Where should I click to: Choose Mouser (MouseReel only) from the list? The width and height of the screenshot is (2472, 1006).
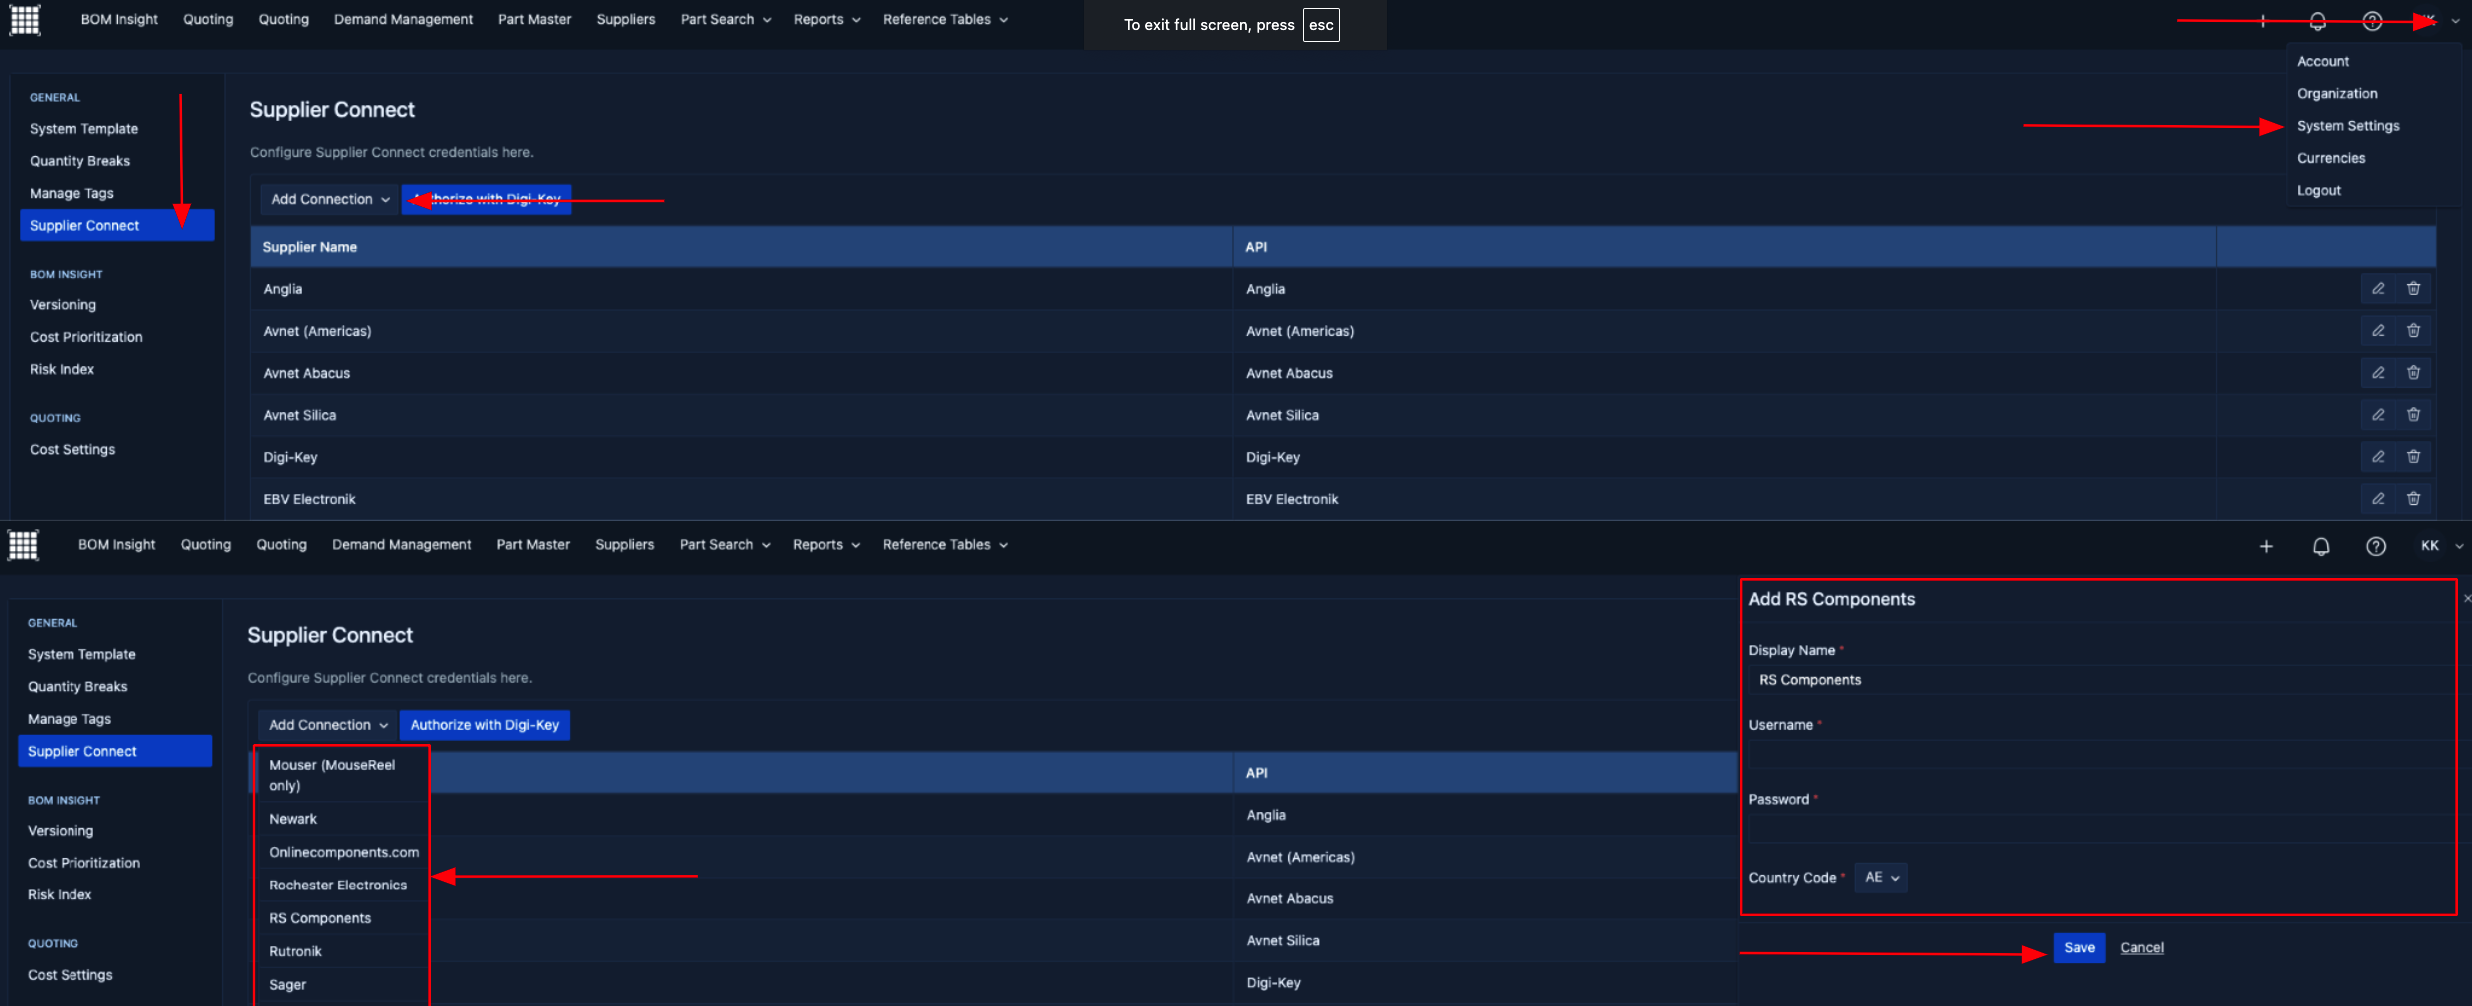tap(332, 775)
